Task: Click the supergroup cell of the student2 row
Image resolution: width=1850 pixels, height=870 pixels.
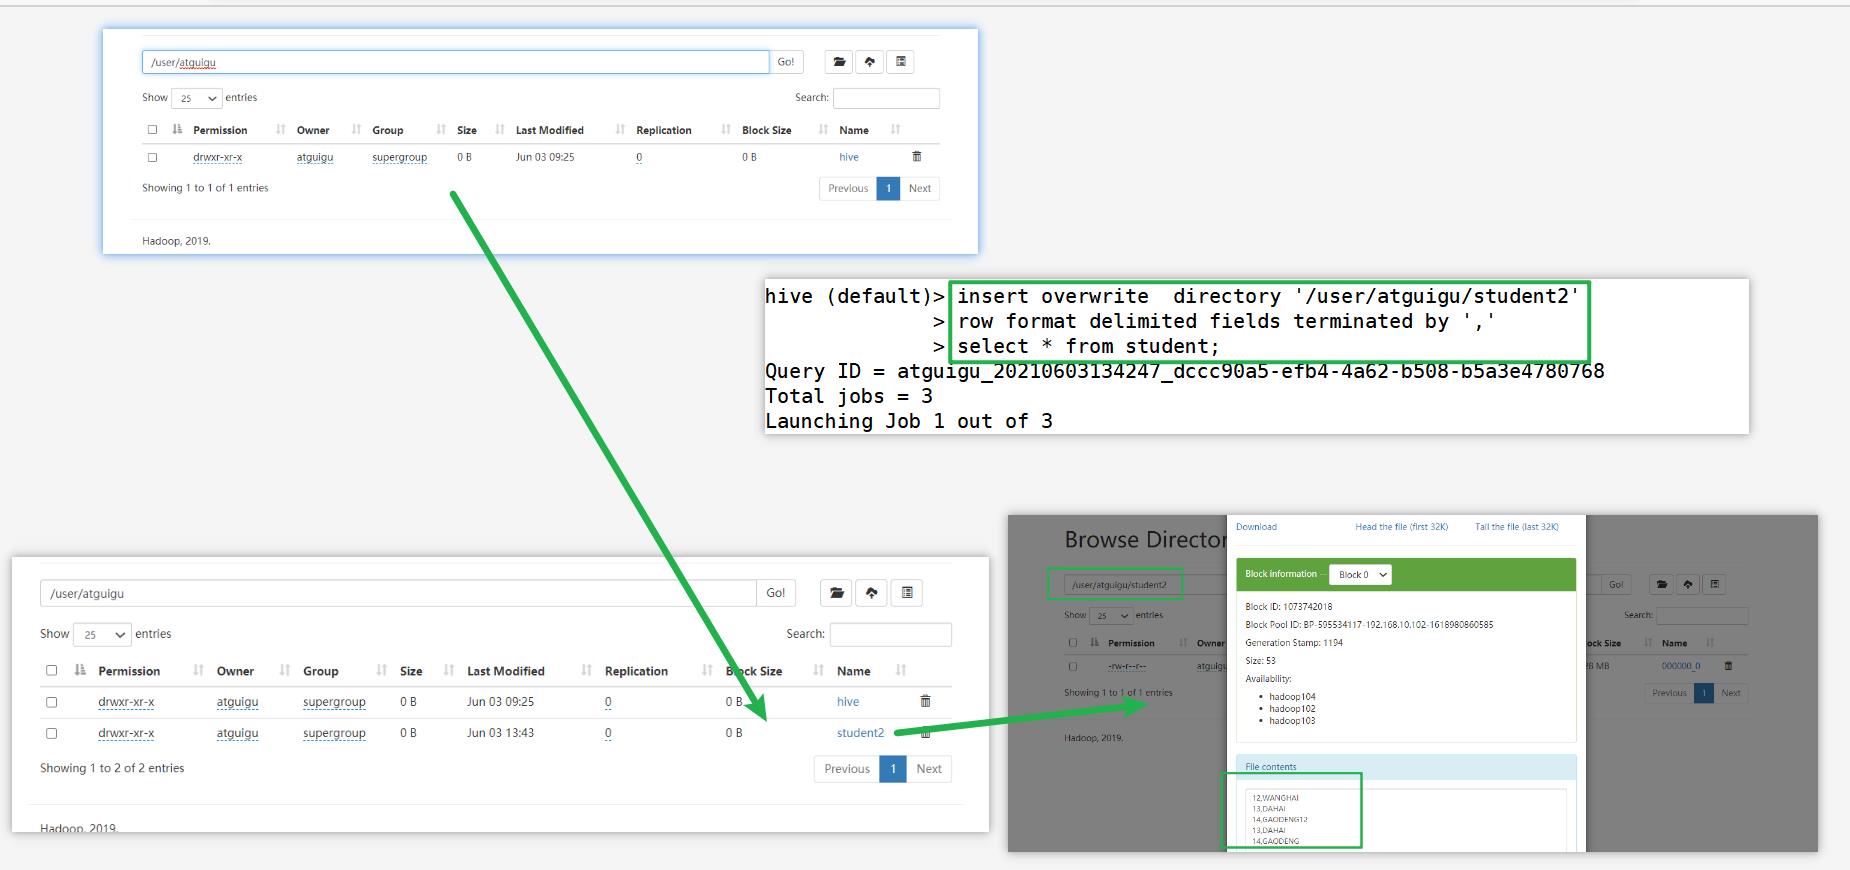Action: 334,733
